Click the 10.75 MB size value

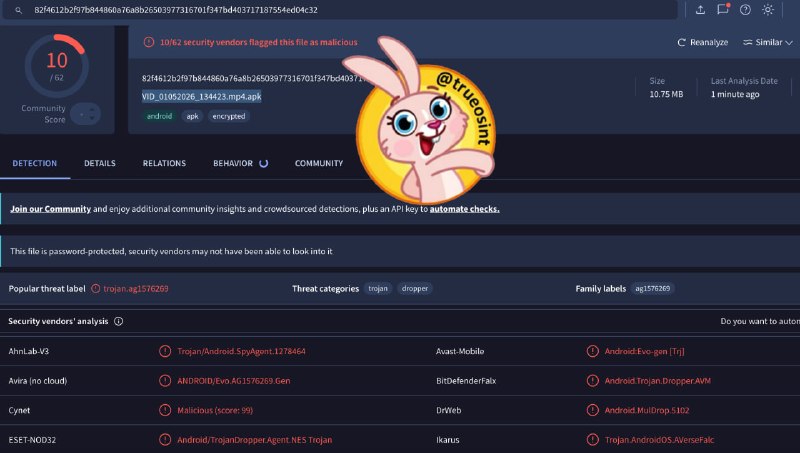[666, 94]
